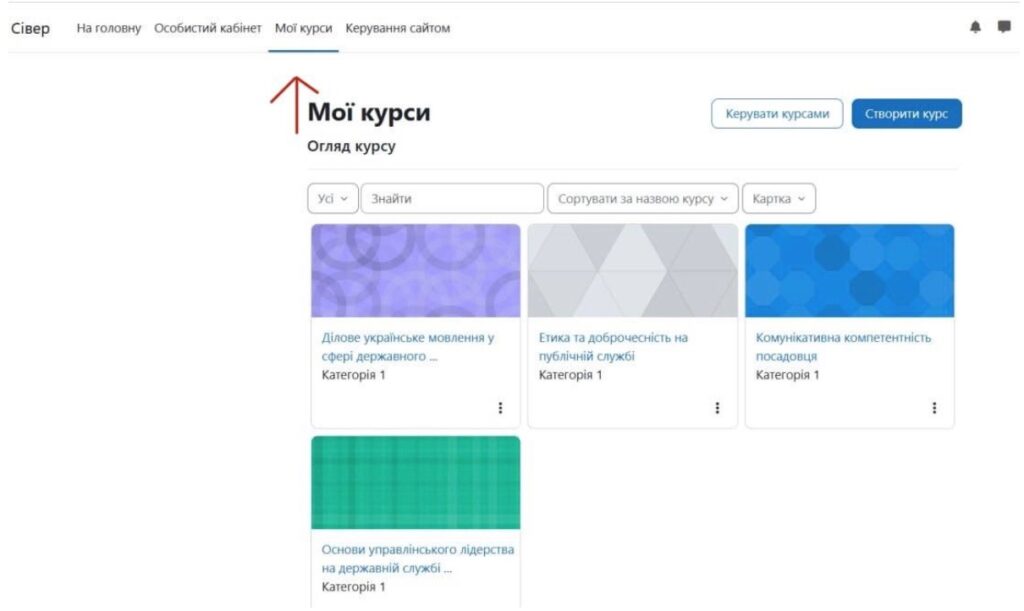Click blue thumbnail of Комунікативна компетентність course
The width and height of the screenshot is (1024, 611).
pyautogui.click(x=849, y=270)
